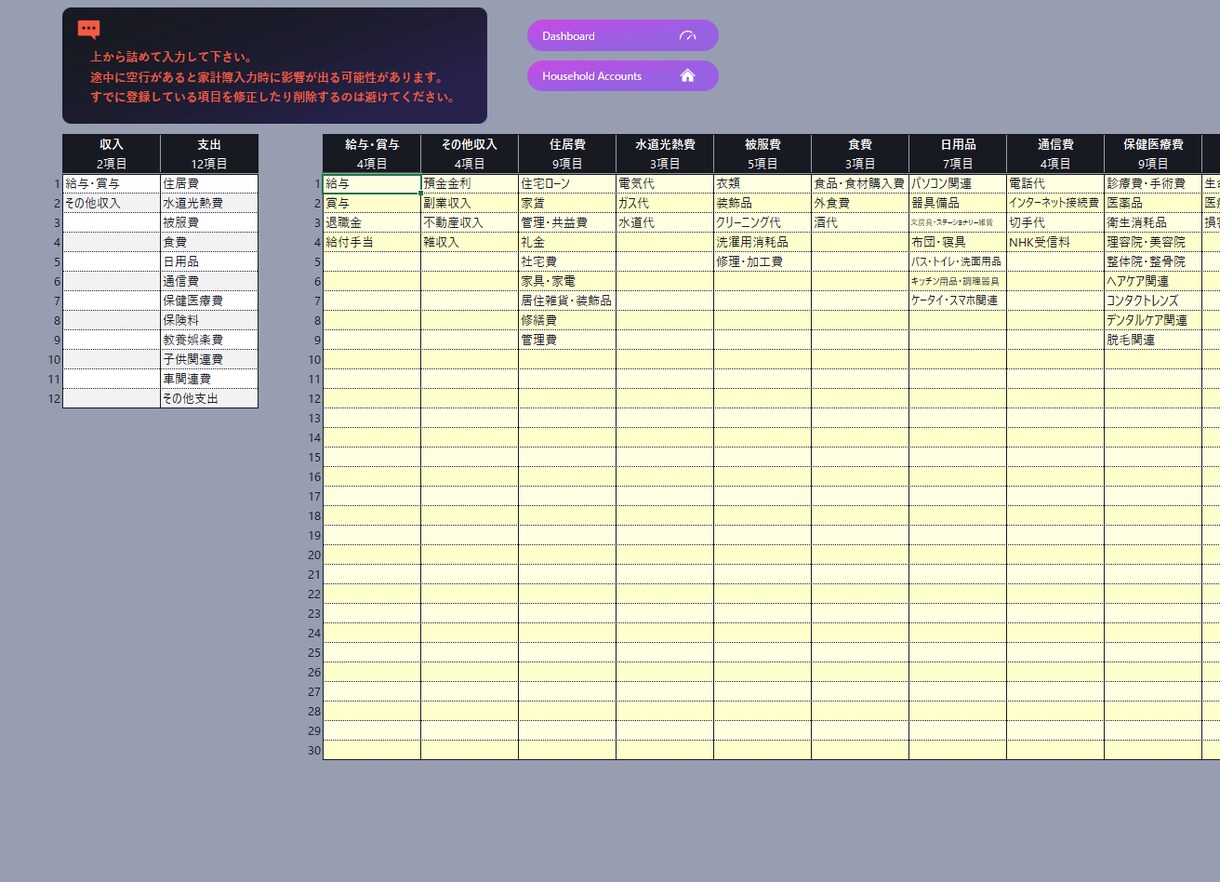This screenshot has height=882, width=1220.
Task: Select the 雑収入 cell
Action: pos(470,242)
